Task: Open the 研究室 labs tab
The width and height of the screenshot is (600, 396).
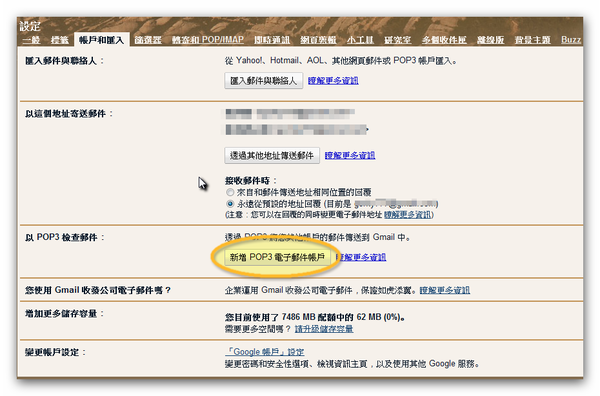Action: click(398, 40)
